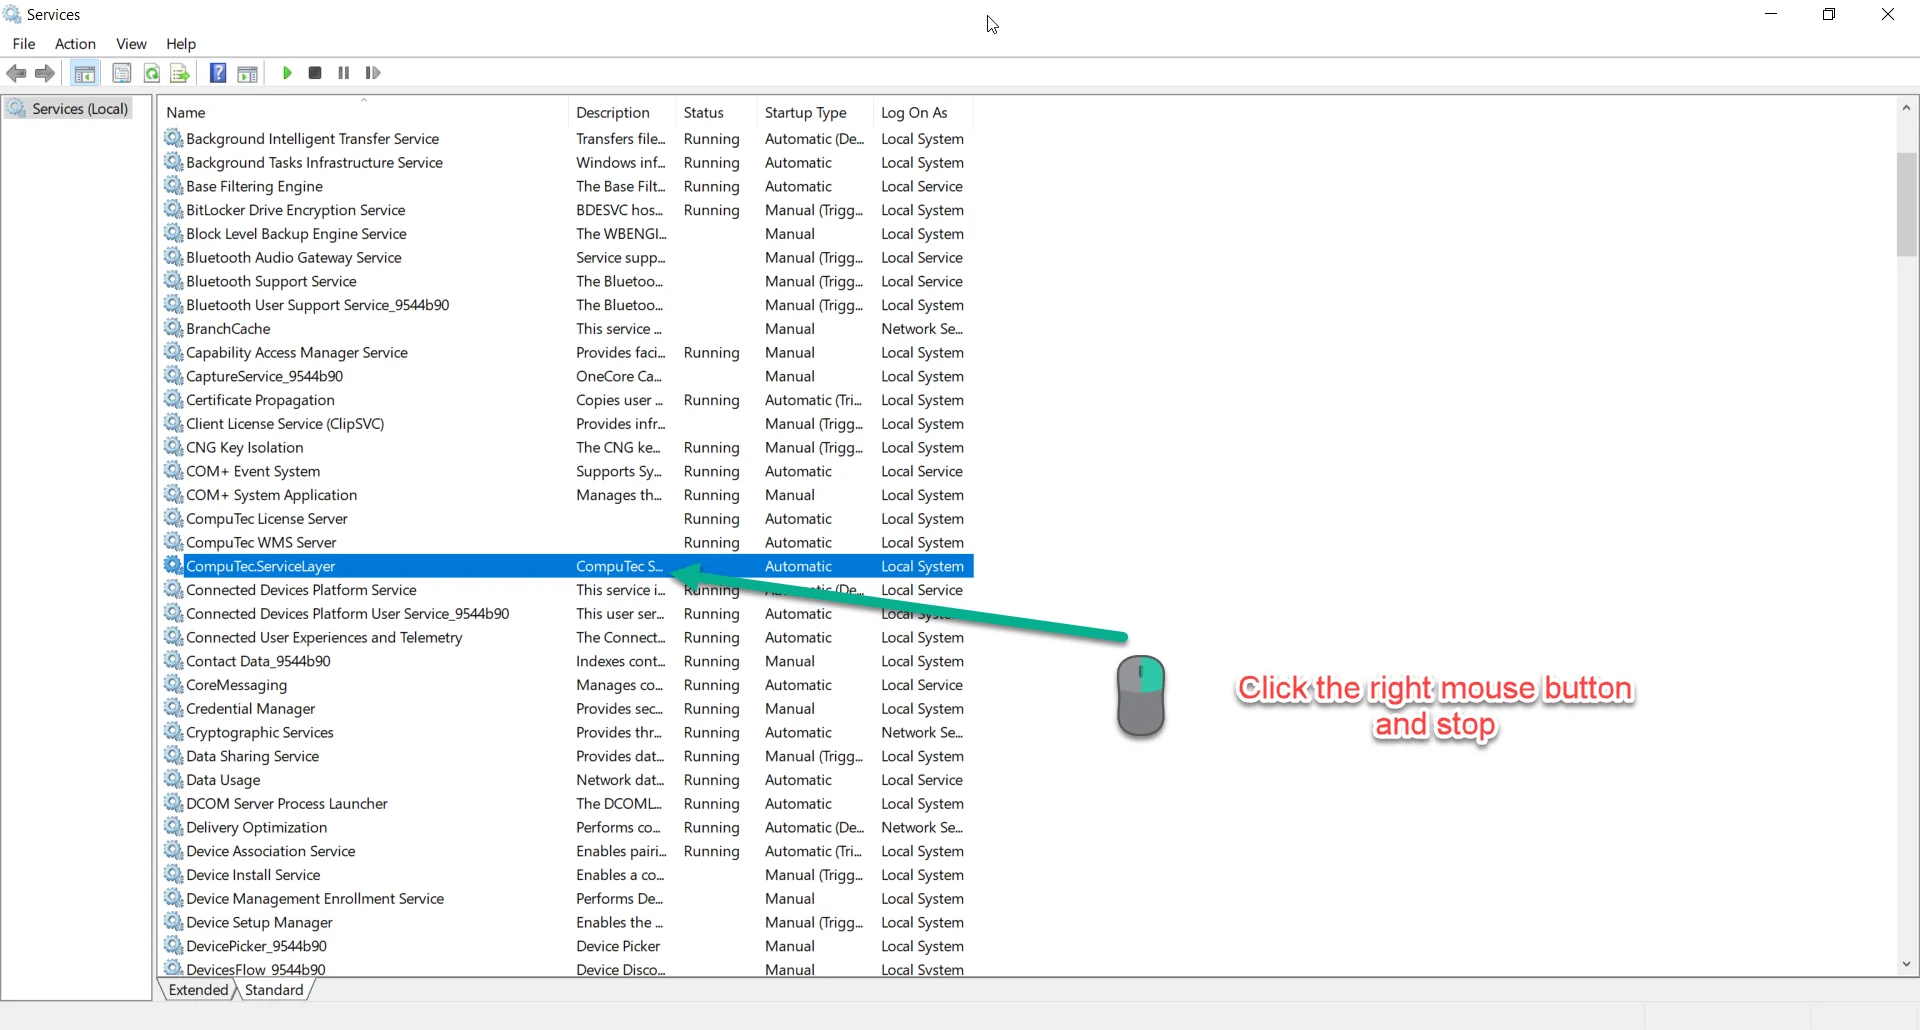1920x1030 pixels.
Task: Click the vertical scrollbar down arrow
Action: click(1906, 964)
